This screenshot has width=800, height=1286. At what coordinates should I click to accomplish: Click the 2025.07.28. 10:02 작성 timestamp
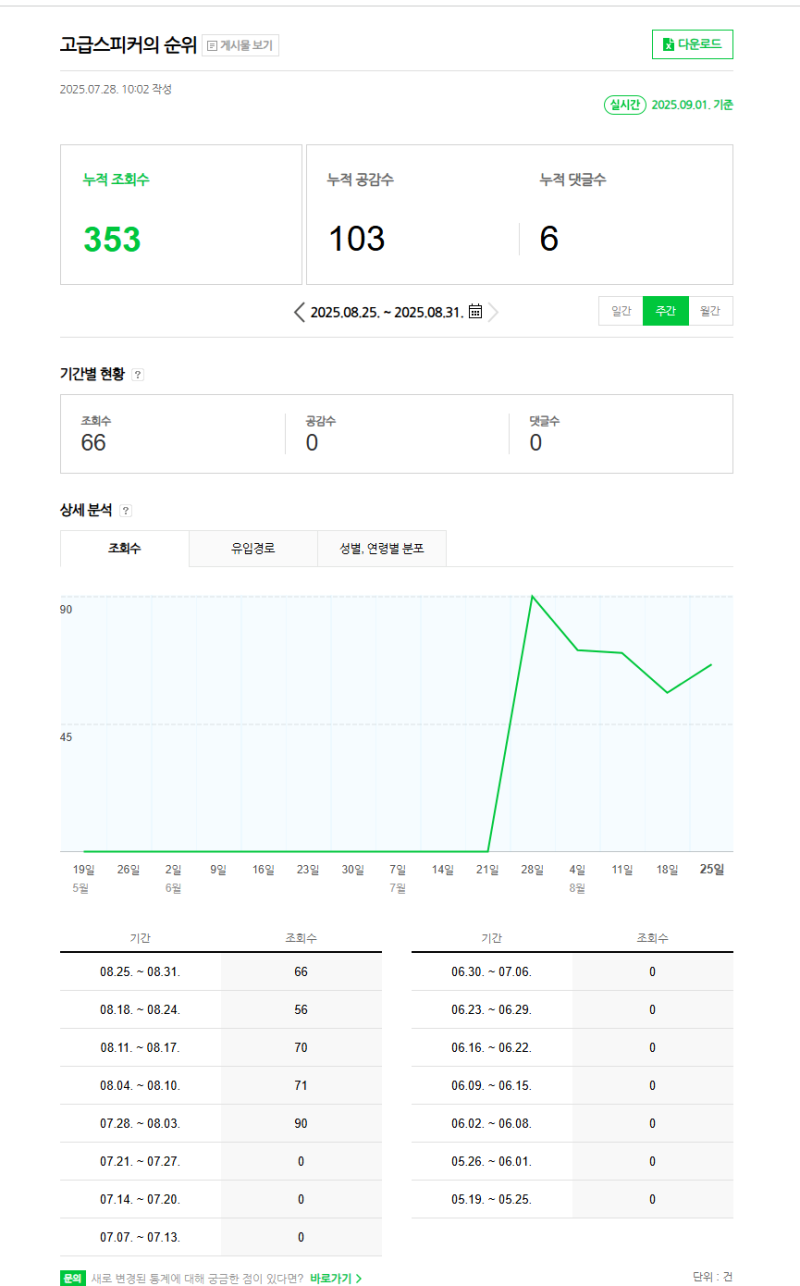point(116,89)
